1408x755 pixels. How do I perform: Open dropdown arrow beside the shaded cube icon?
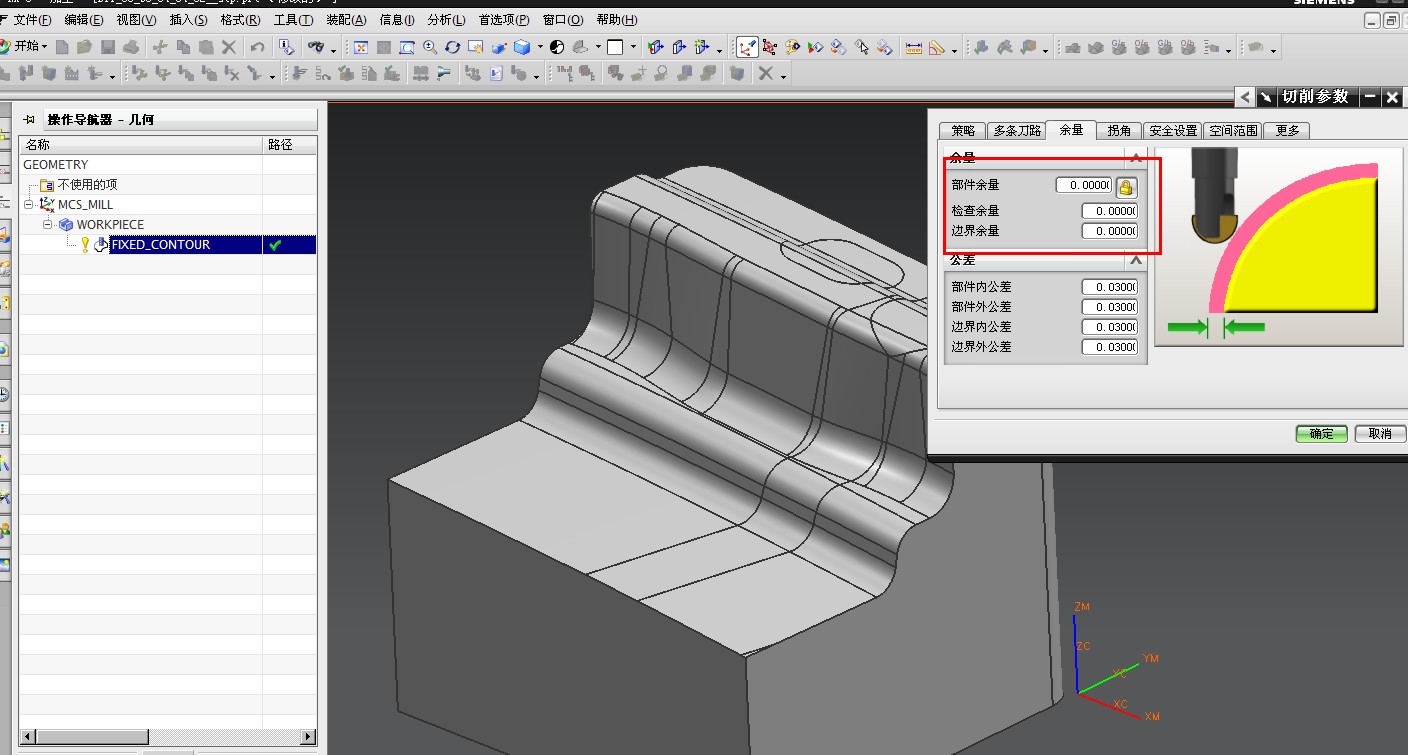pos(540,47)
